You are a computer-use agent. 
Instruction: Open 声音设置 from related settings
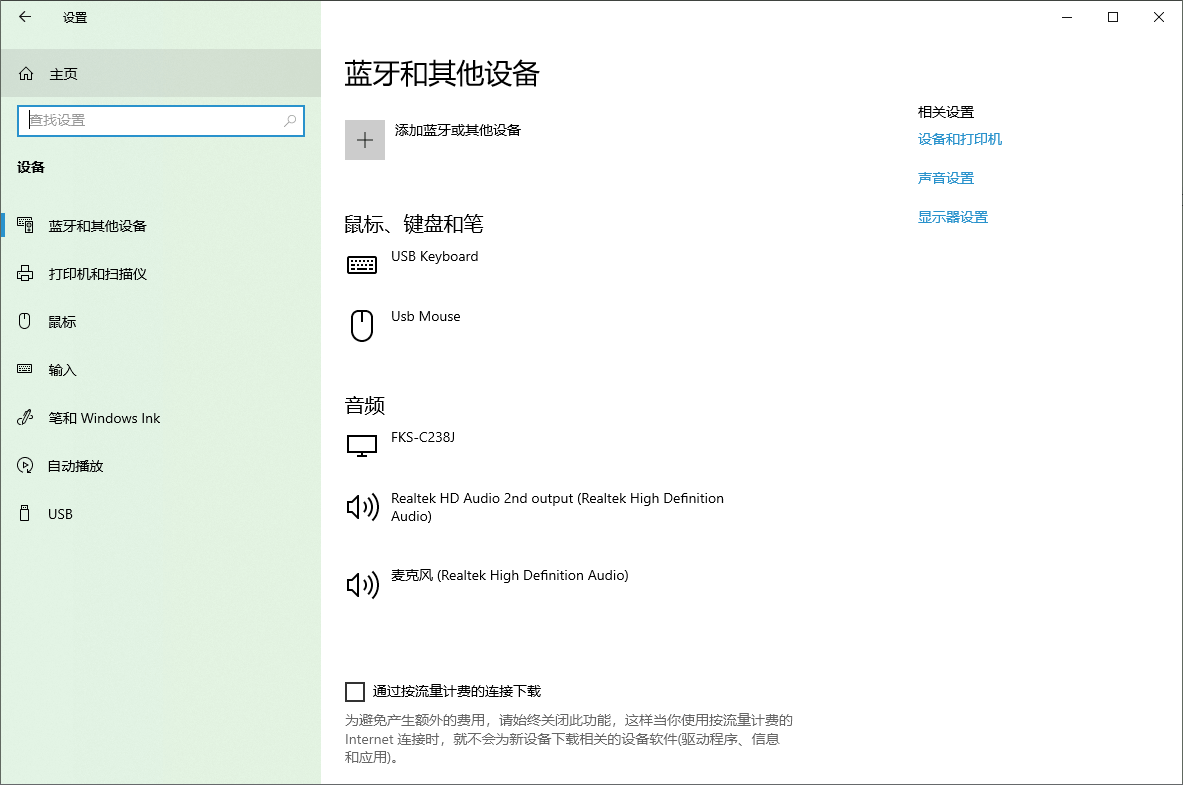coord(945,177)
